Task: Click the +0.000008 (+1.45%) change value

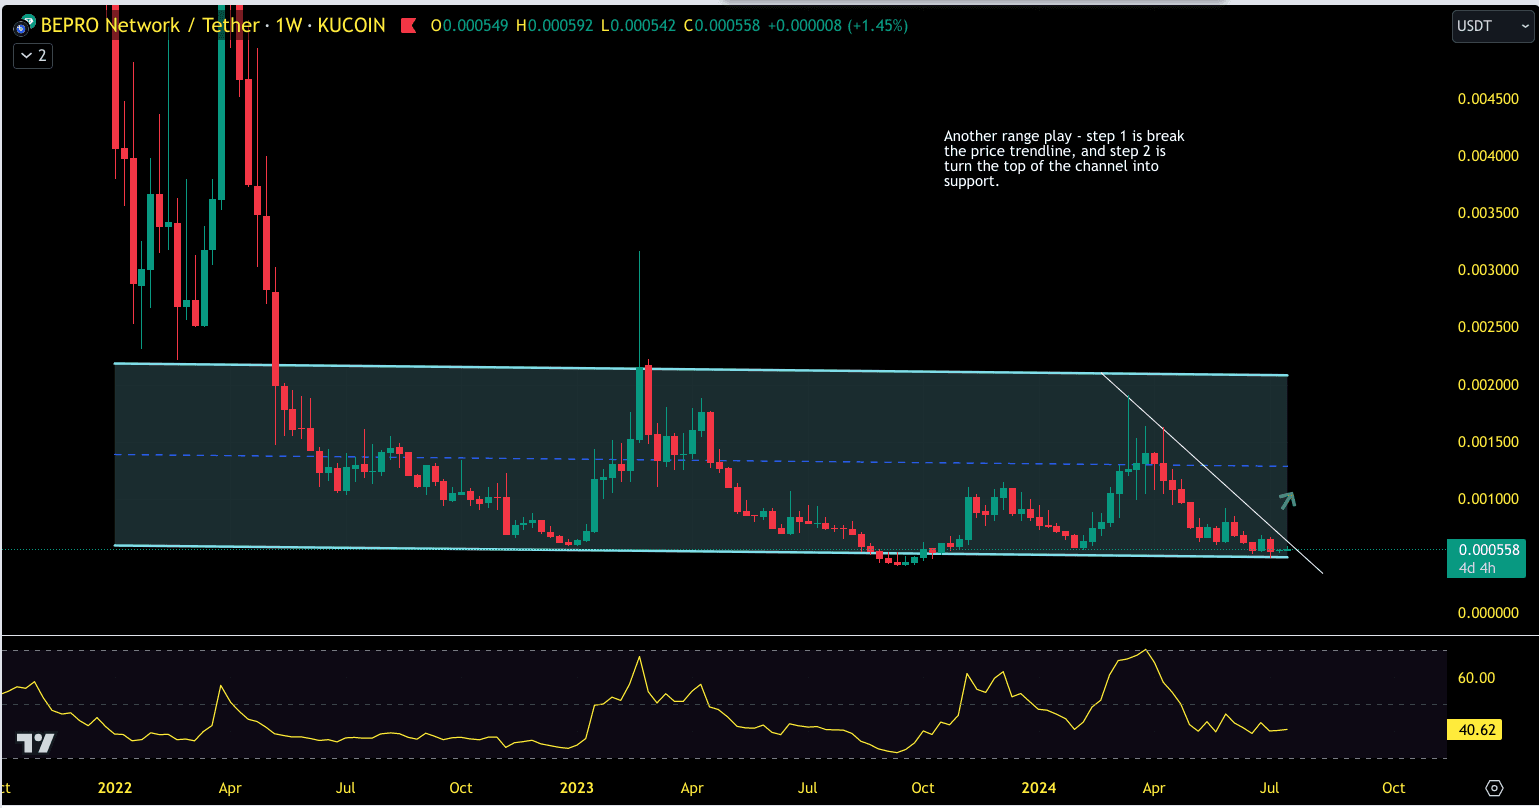Action: coord(838,26)
